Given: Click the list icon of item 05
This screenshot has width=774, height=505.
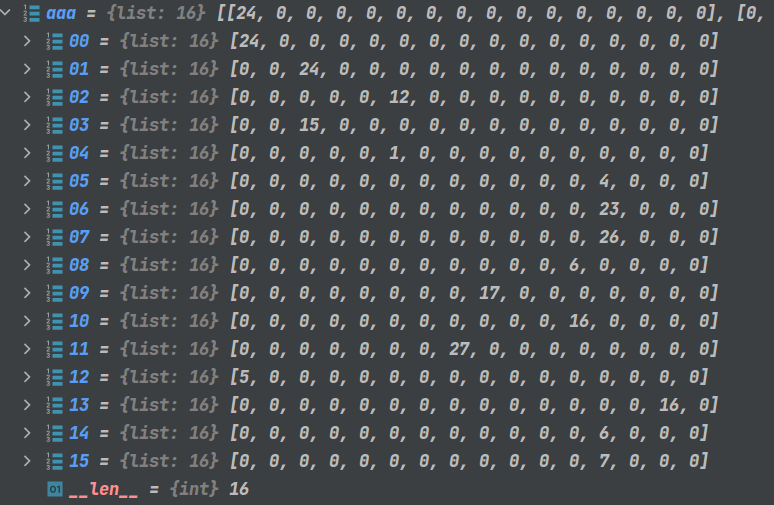Looking at the screenshot, I should click(x=54, y=181).
